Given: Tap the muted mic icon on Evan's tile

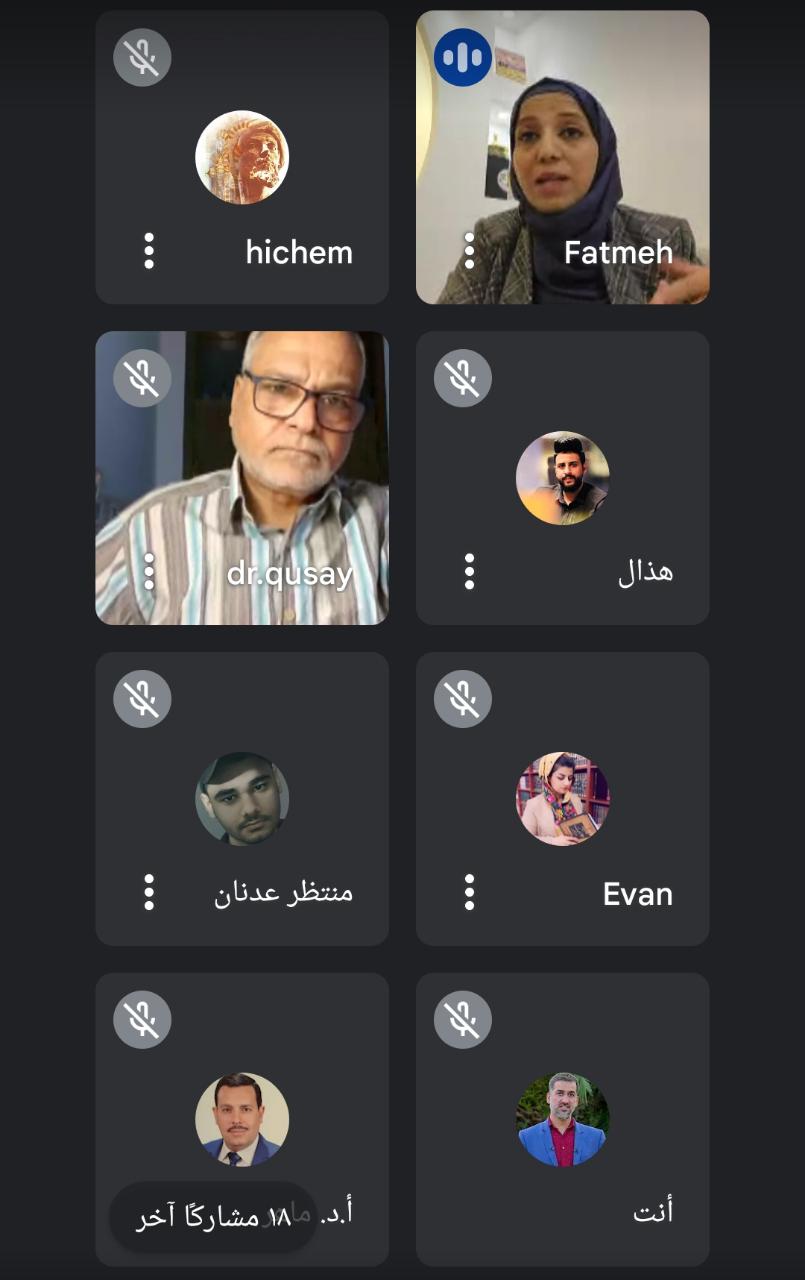Looking at the screenshot, I should [463, 699].
